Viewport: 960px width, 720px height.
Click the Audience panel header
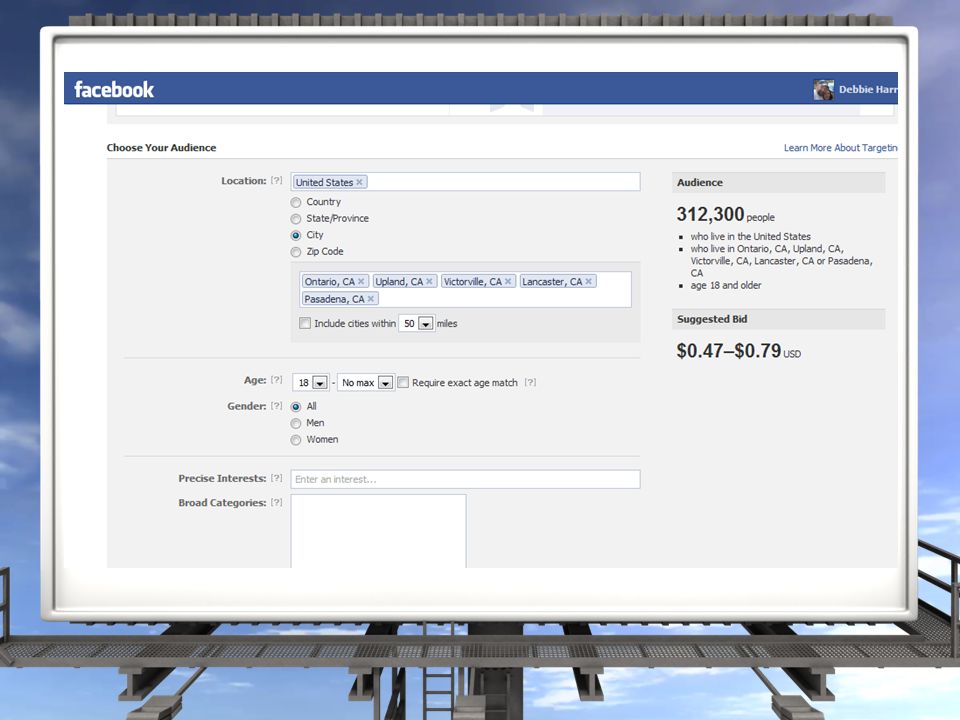(779, 182)
